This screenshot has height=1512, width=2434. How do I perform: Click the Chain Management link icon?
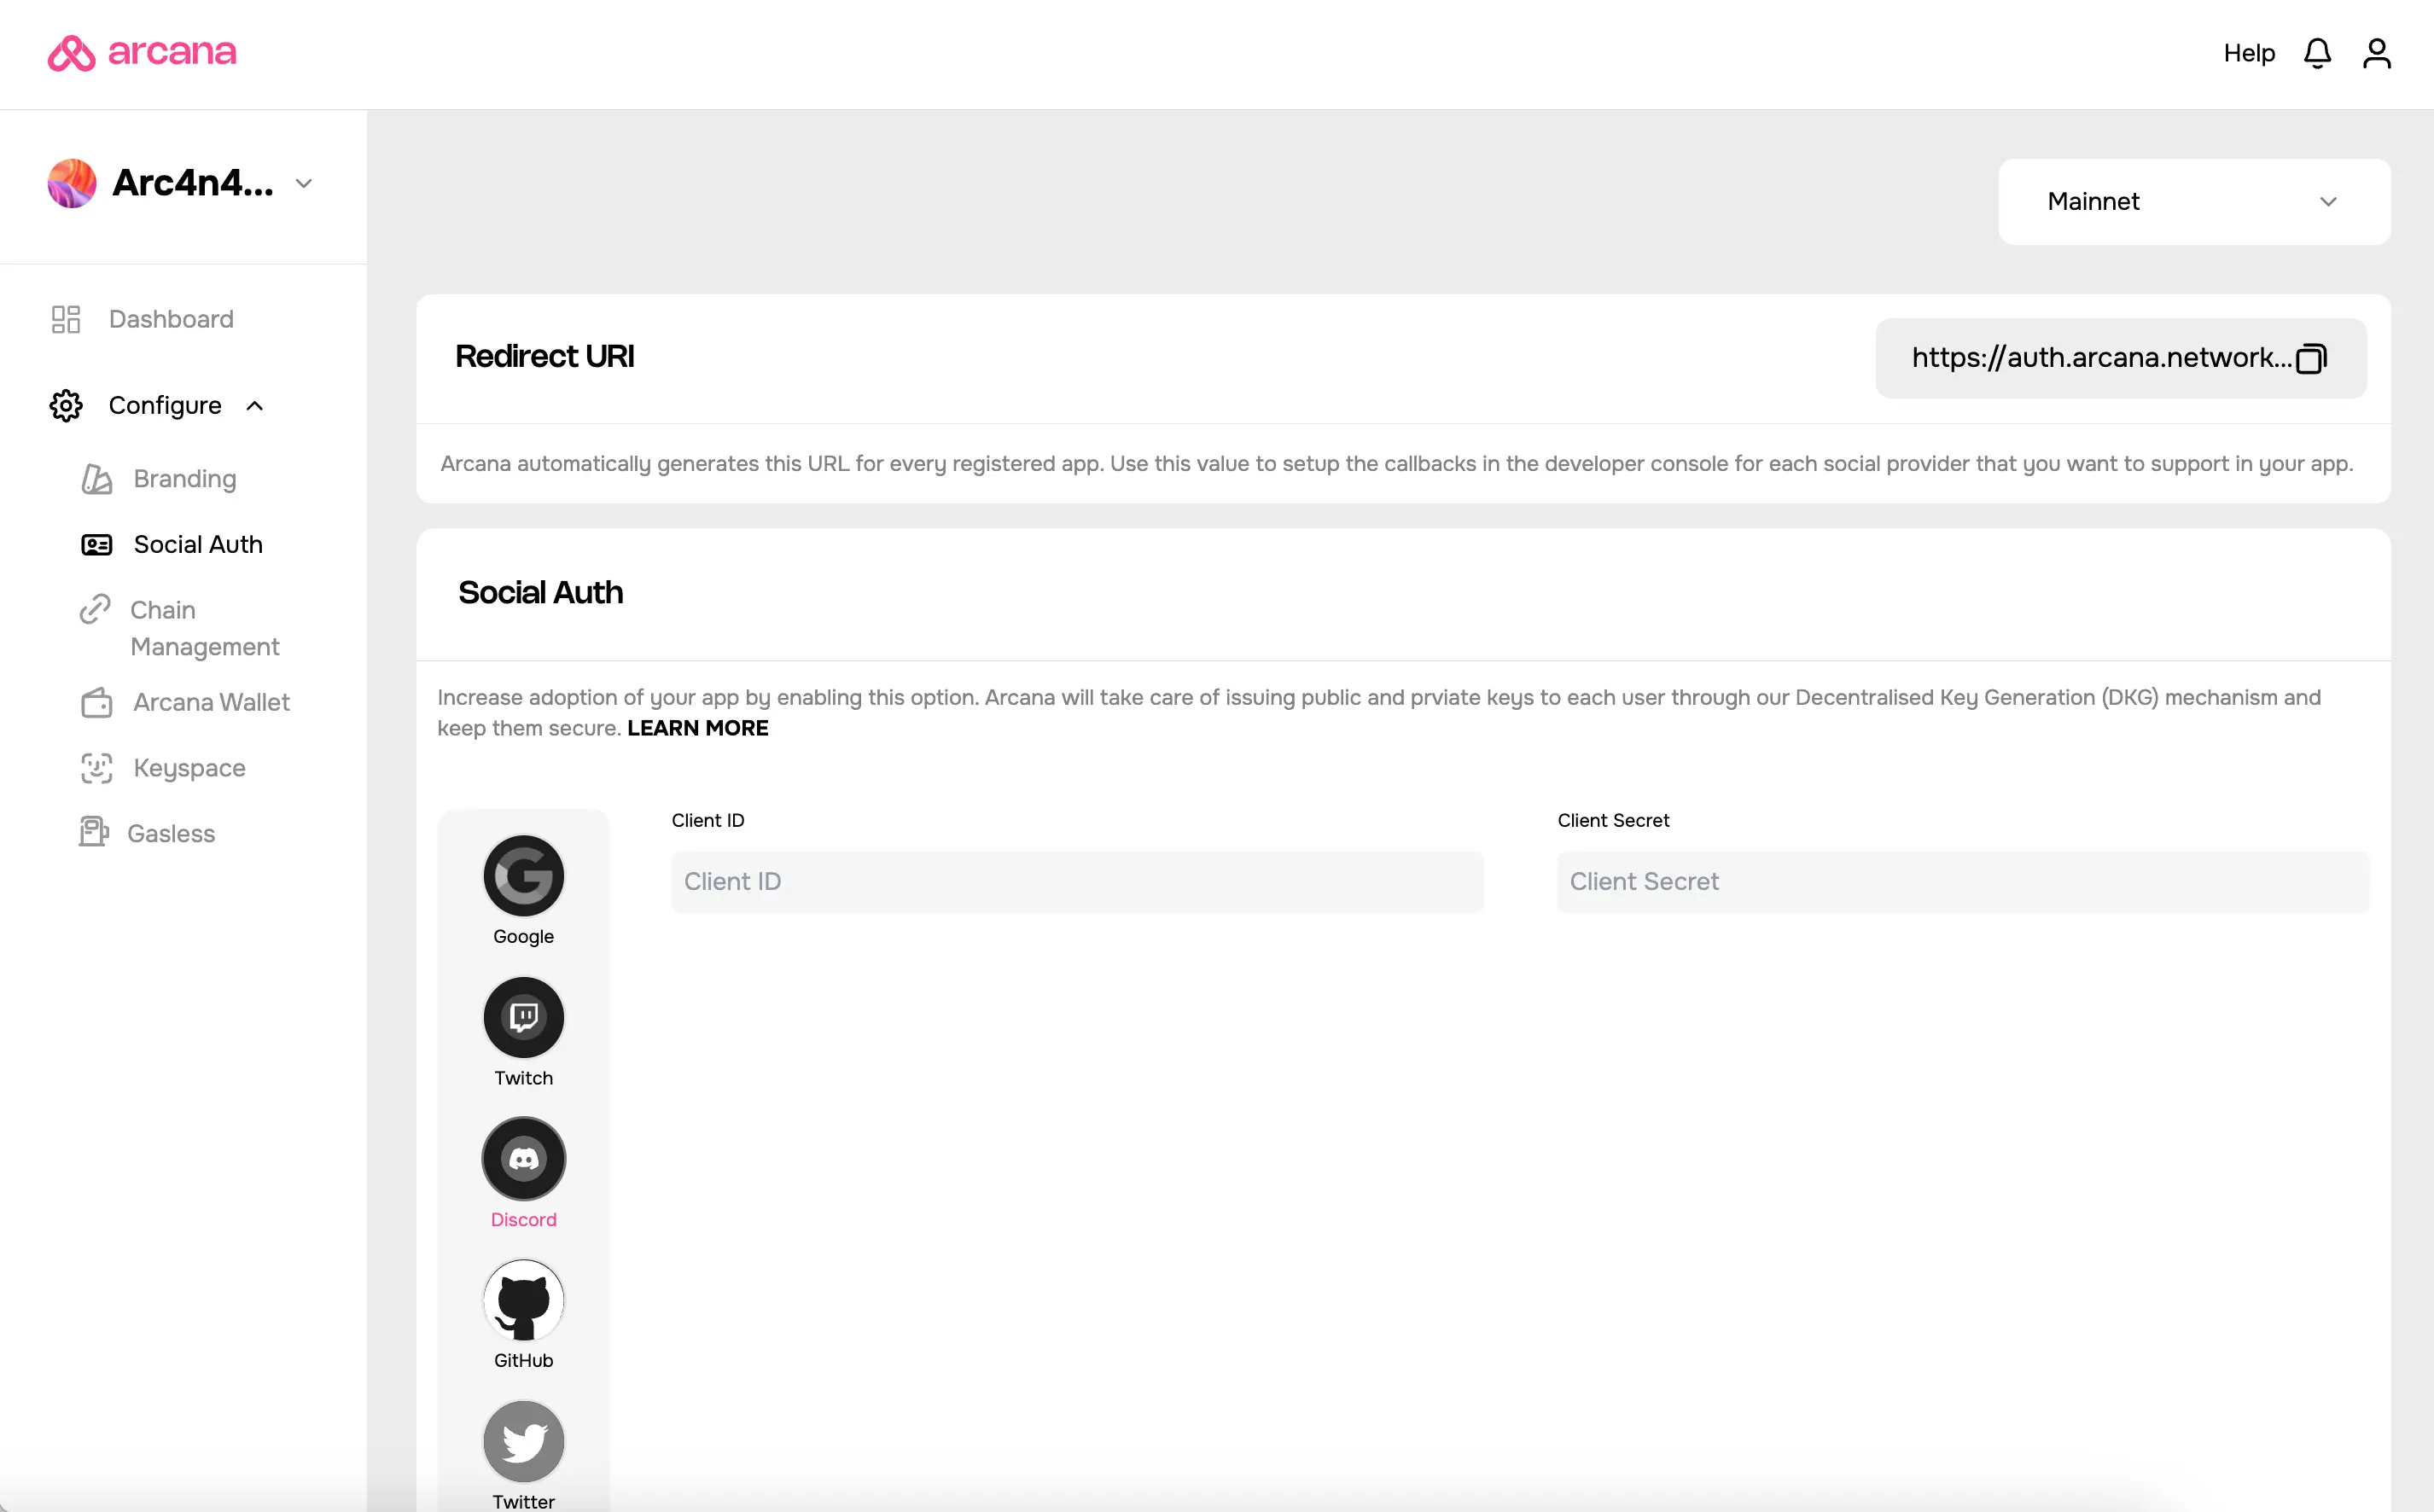(95, 609)
